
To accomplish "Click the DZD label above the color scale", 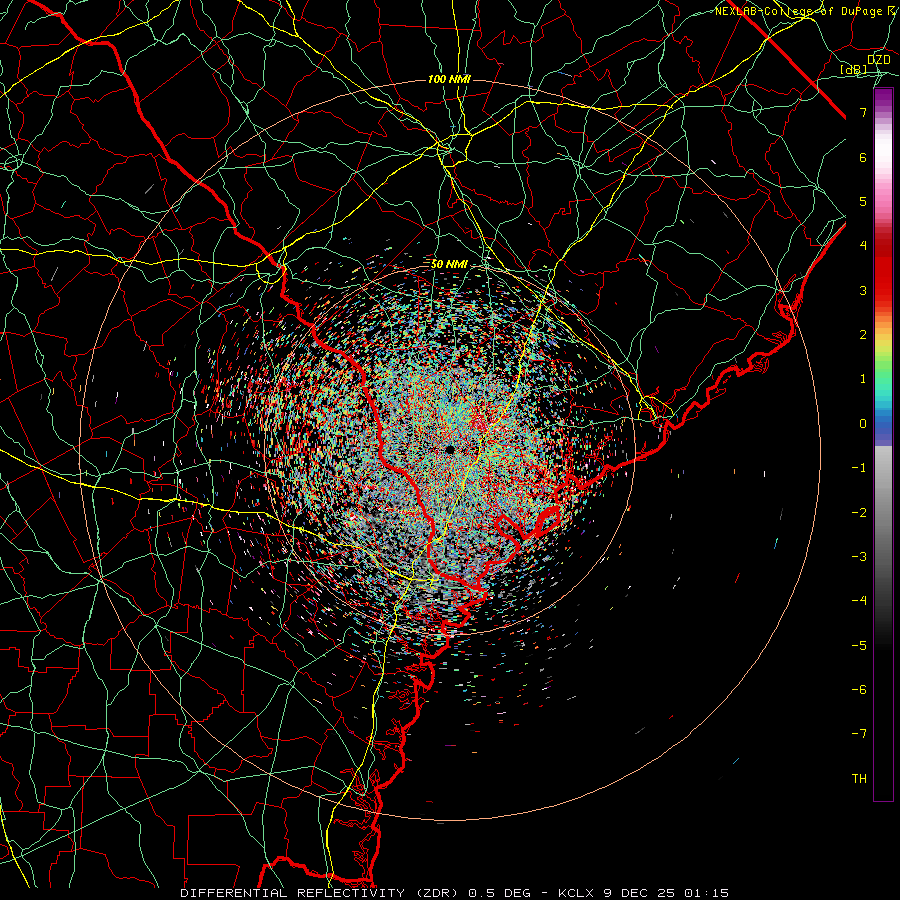I will [x=878, y=59].
